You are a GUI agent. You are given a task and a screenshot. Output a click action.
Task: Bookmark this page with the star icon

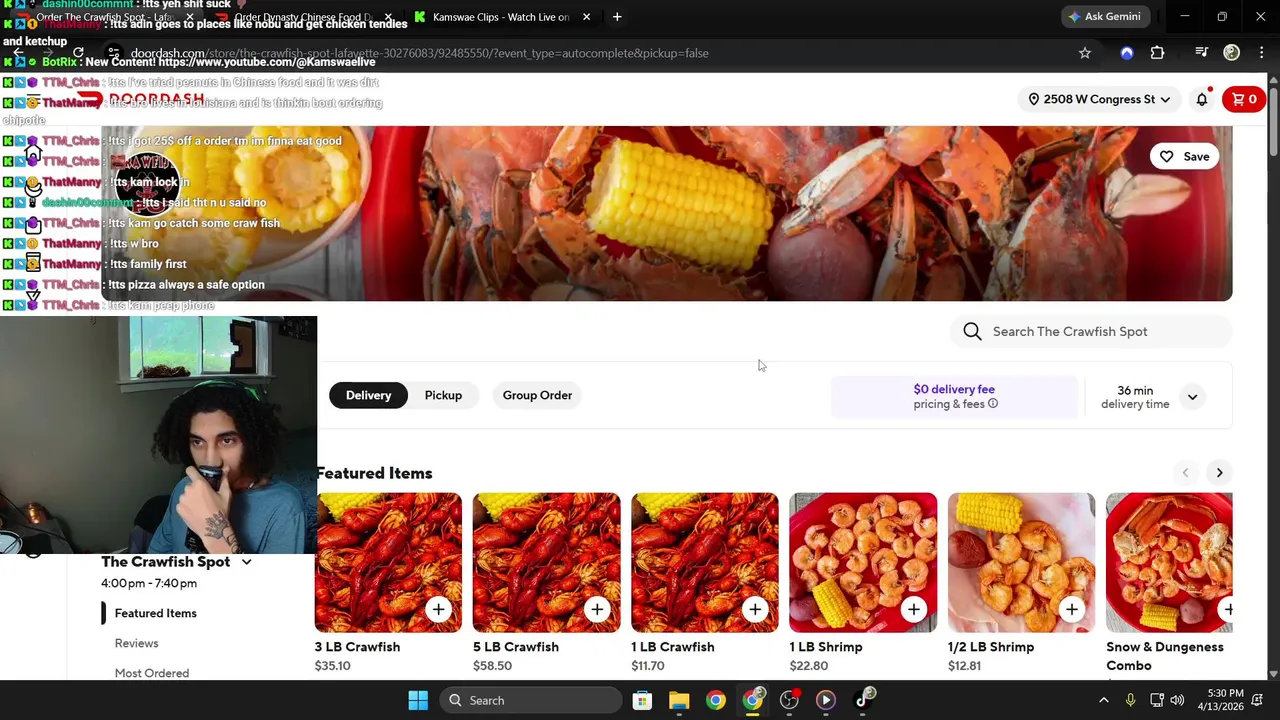tap(1085, 53)
